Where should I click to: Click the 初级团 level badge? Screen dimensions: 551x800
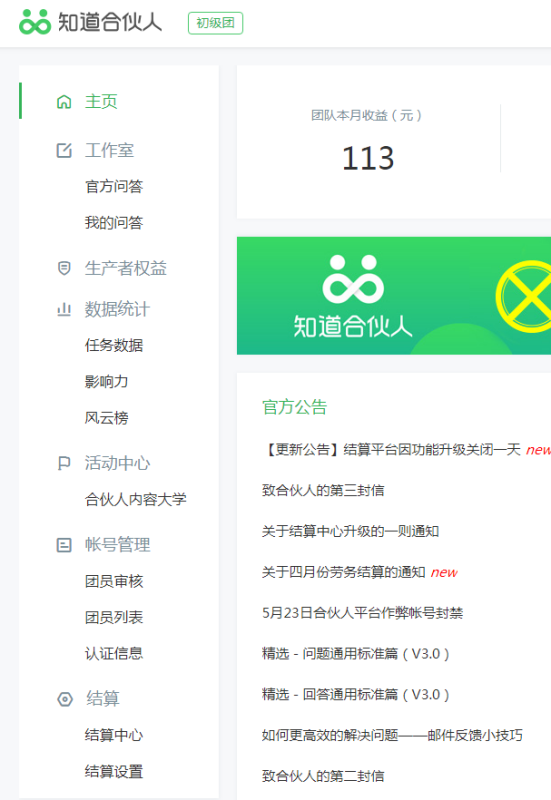(x=215, y=23)
